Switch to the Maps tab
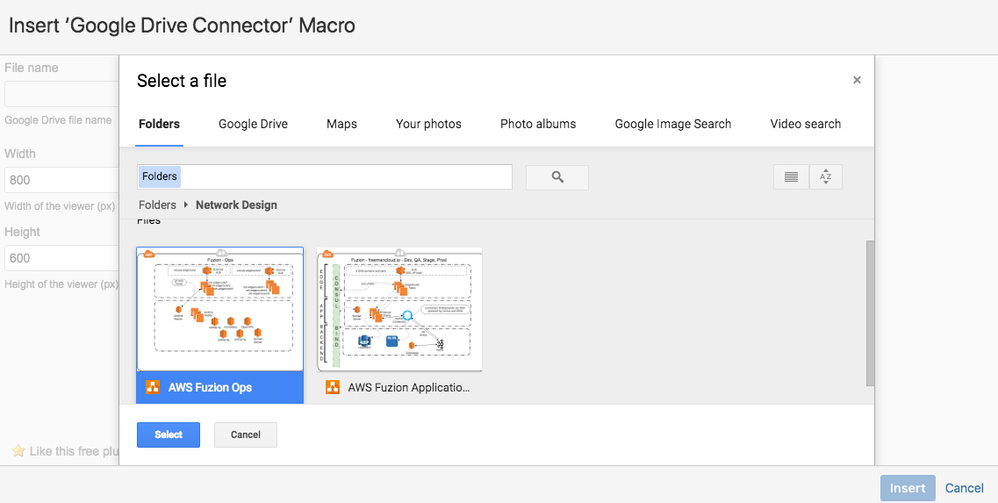Image resolution: width=998 pixels, height=503 pixels. [x=342, y=124]
